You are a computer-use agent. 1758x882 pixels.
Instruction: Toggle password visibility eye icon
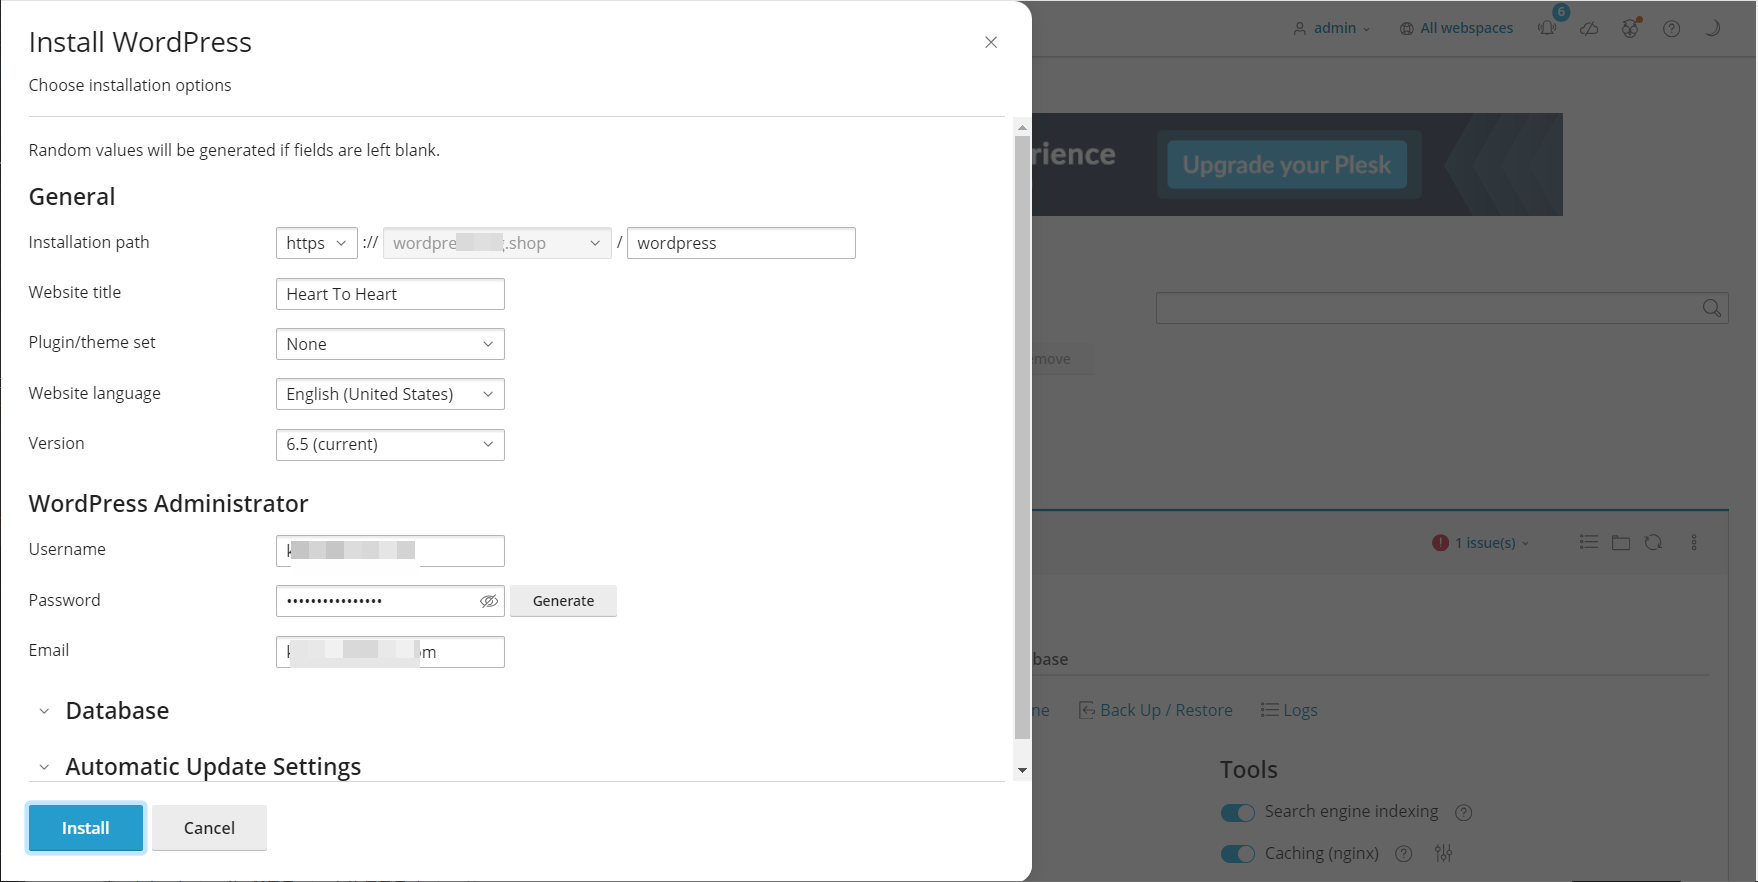pos(489,601)
